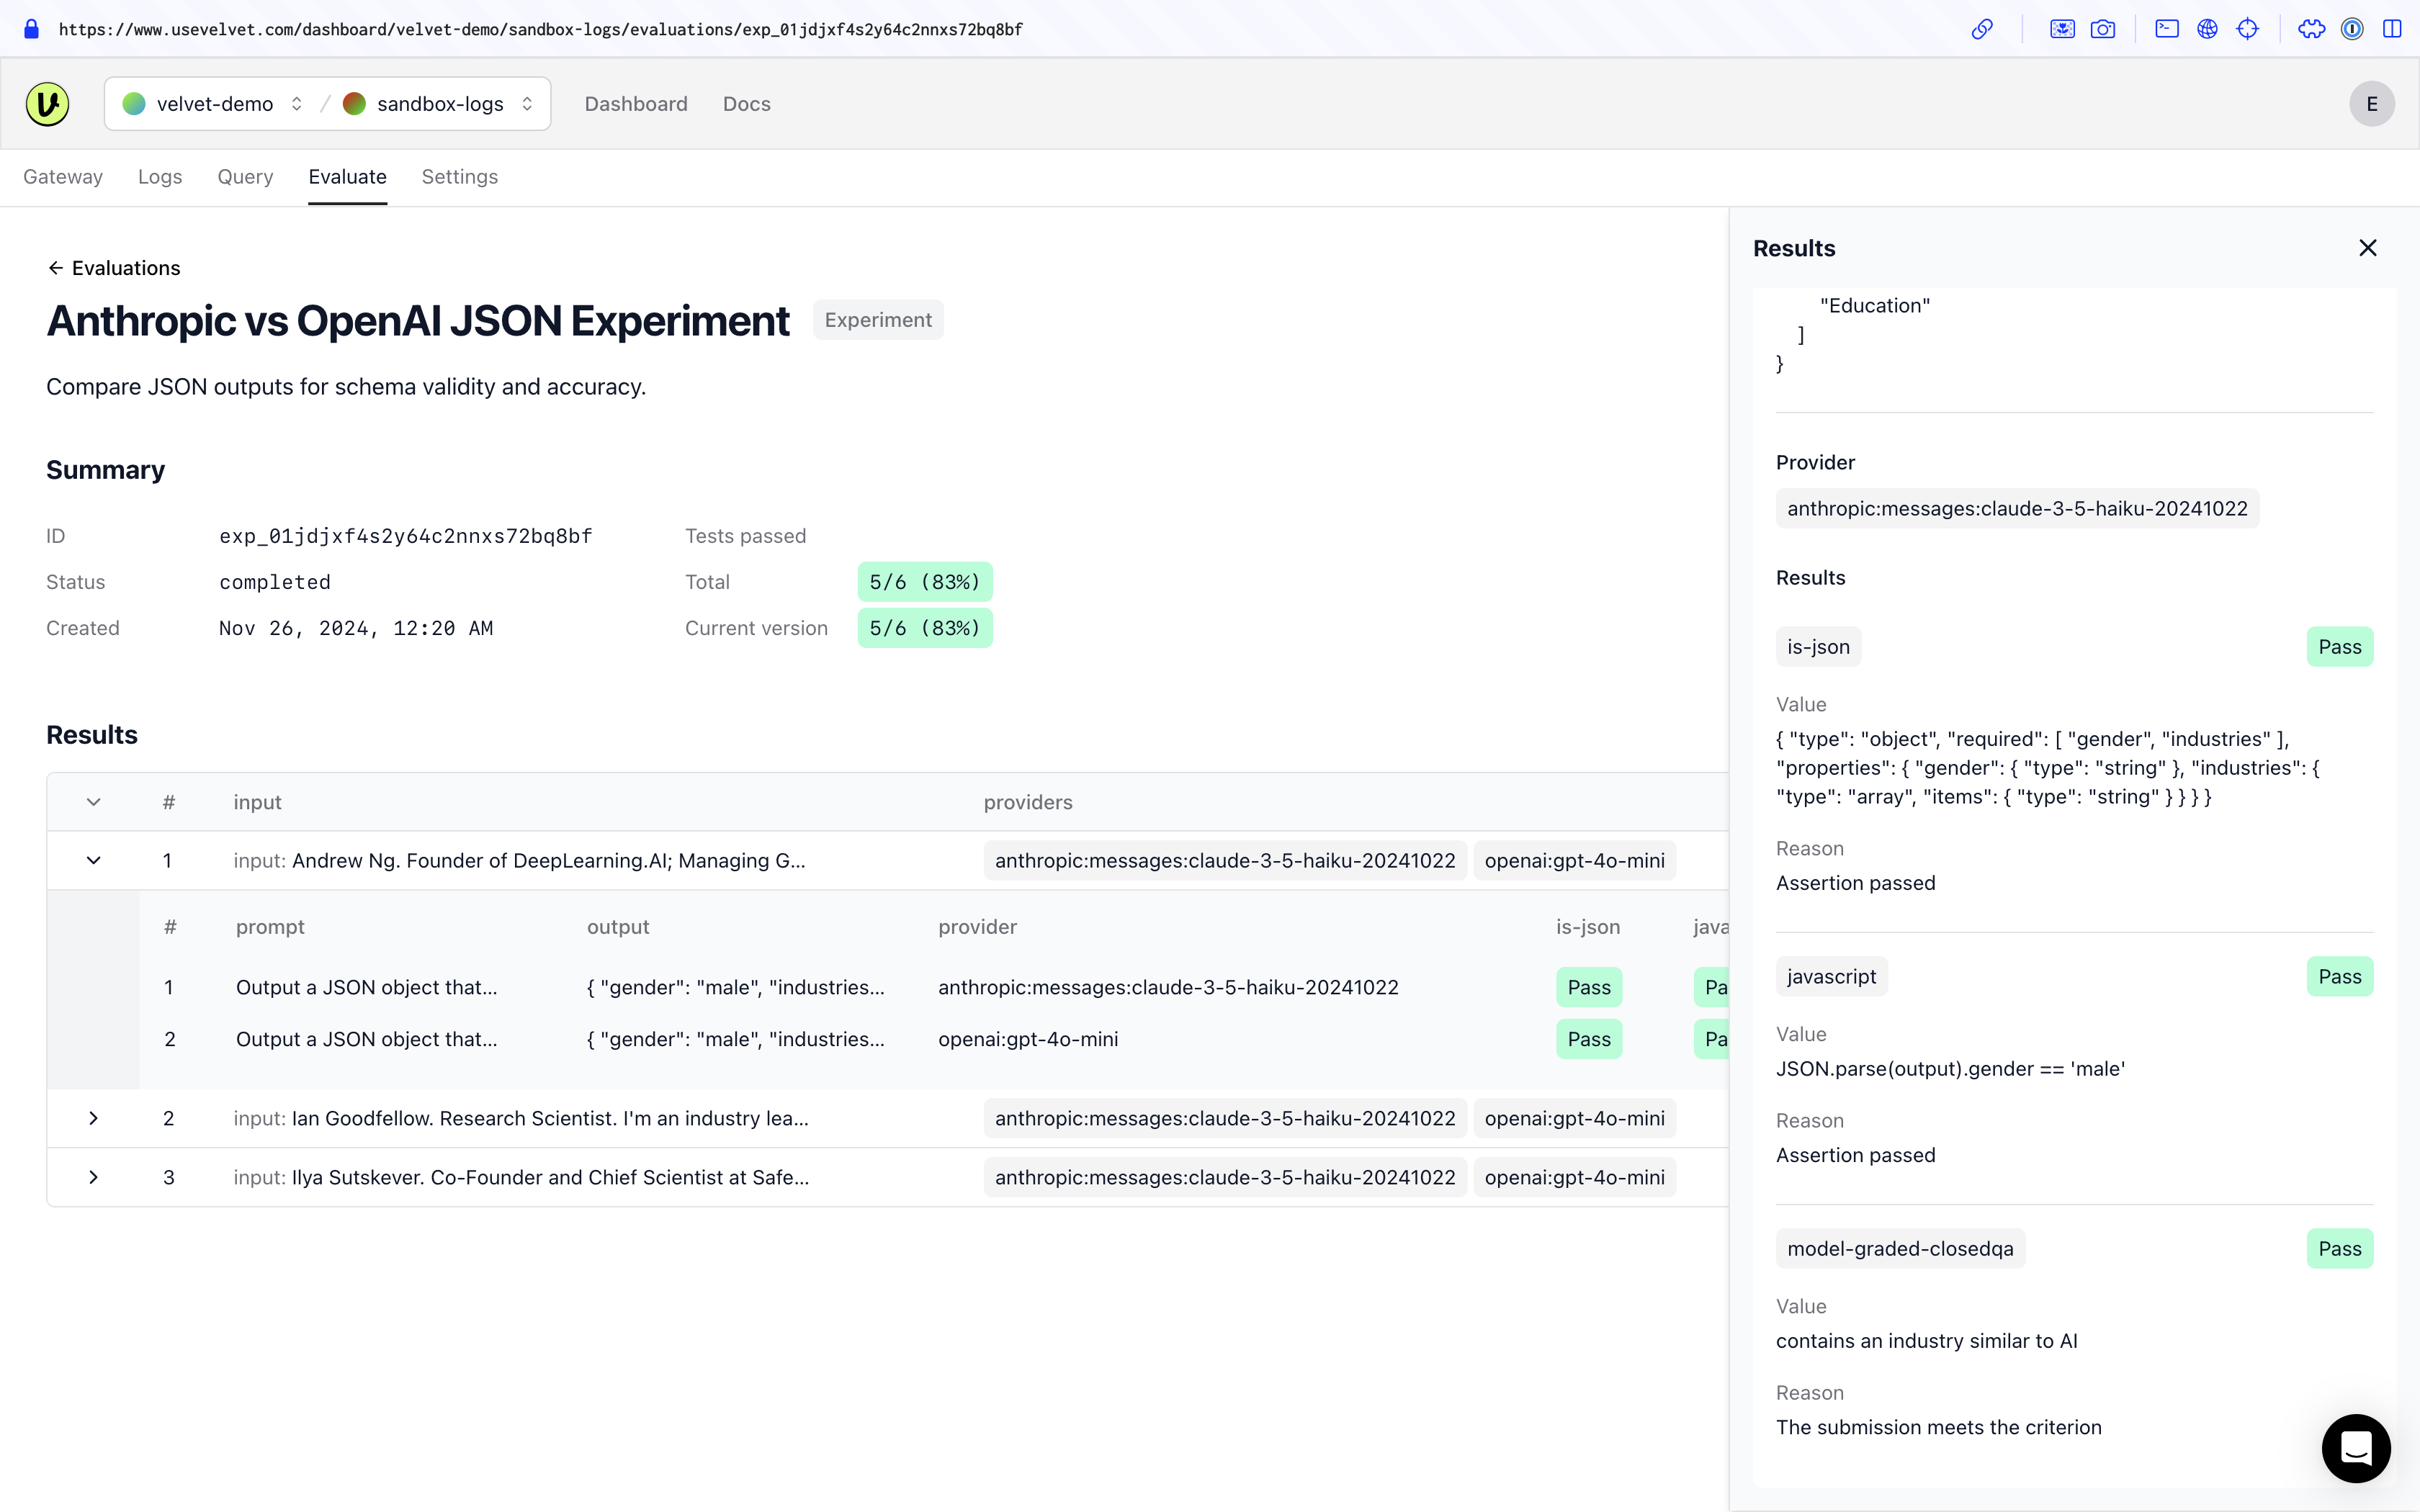The image size is (2420, 1512).
Task: Click the Dashboard navigation link
Action: (636, 103)
